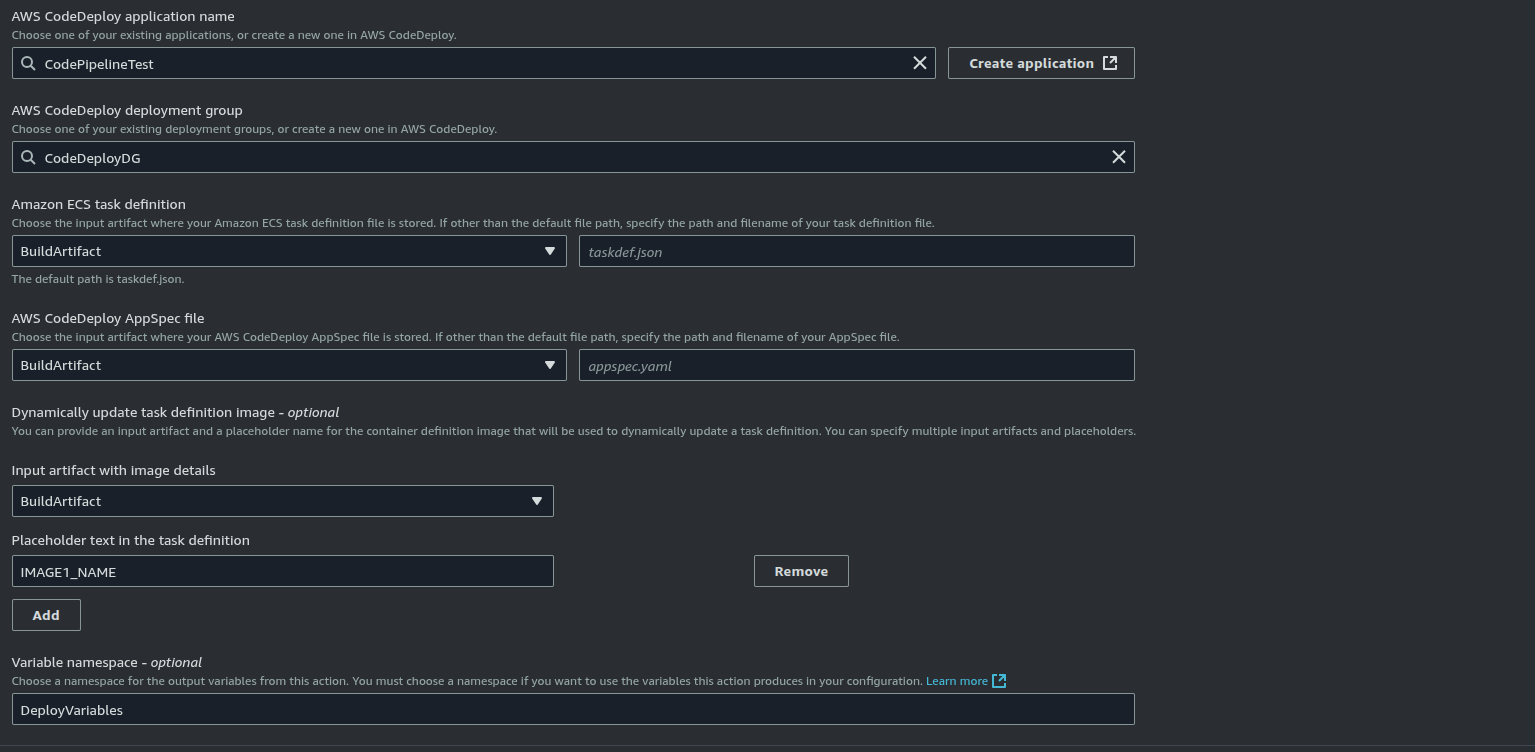Click the Add button

pos(46,615)
